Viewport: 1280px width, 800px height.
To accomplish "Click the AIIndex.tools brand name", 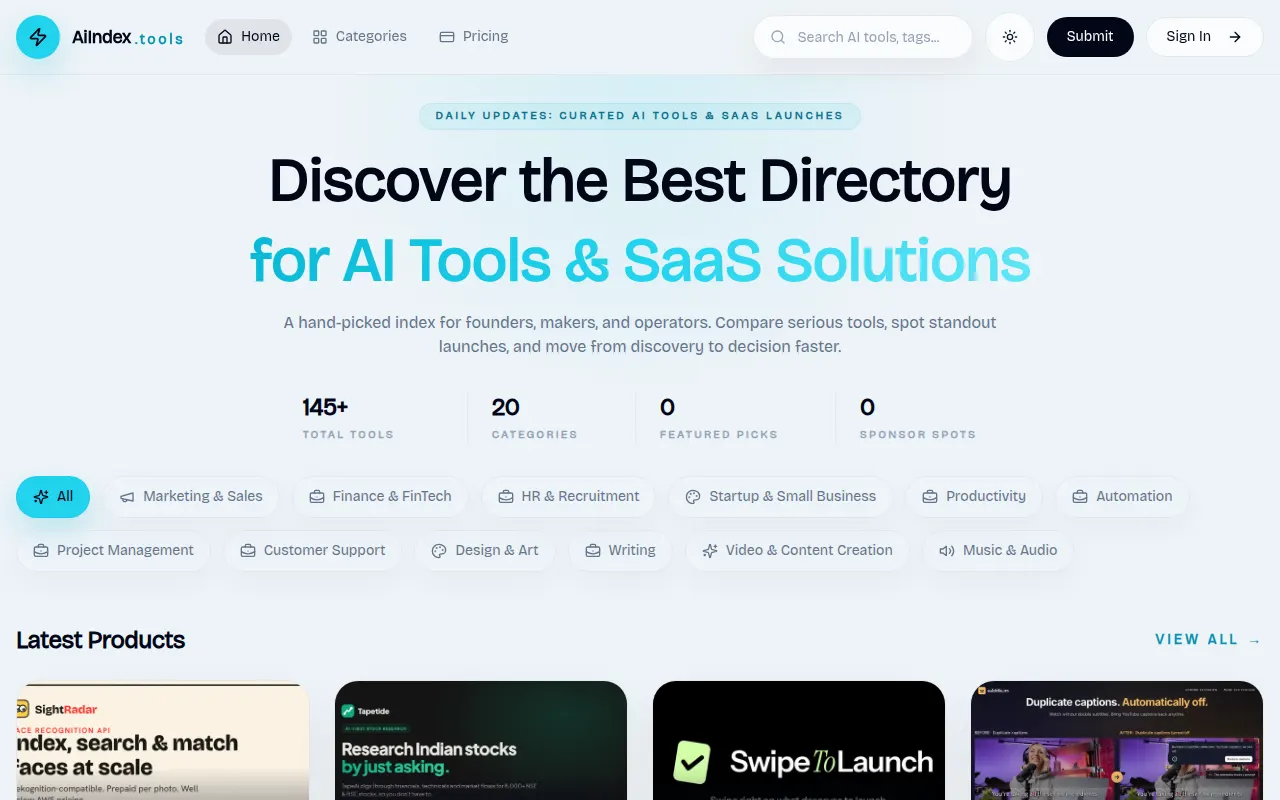I will 128,38.
